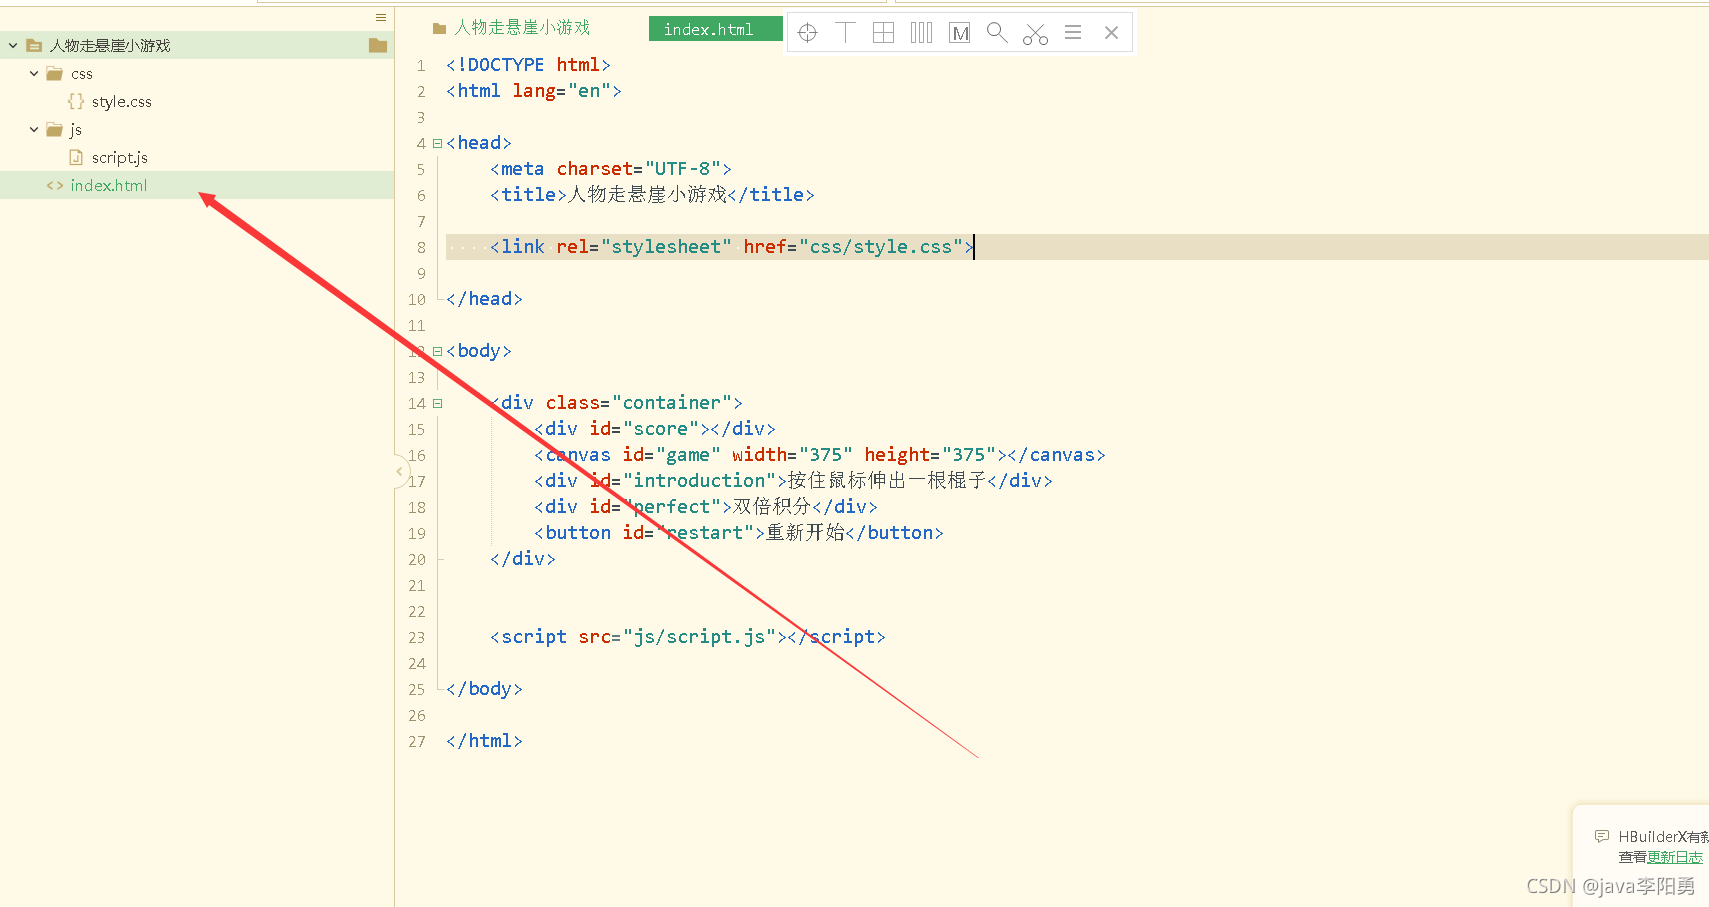
Task: Click the angle brackets icon beside index.html
Action: tap(55, 186)
